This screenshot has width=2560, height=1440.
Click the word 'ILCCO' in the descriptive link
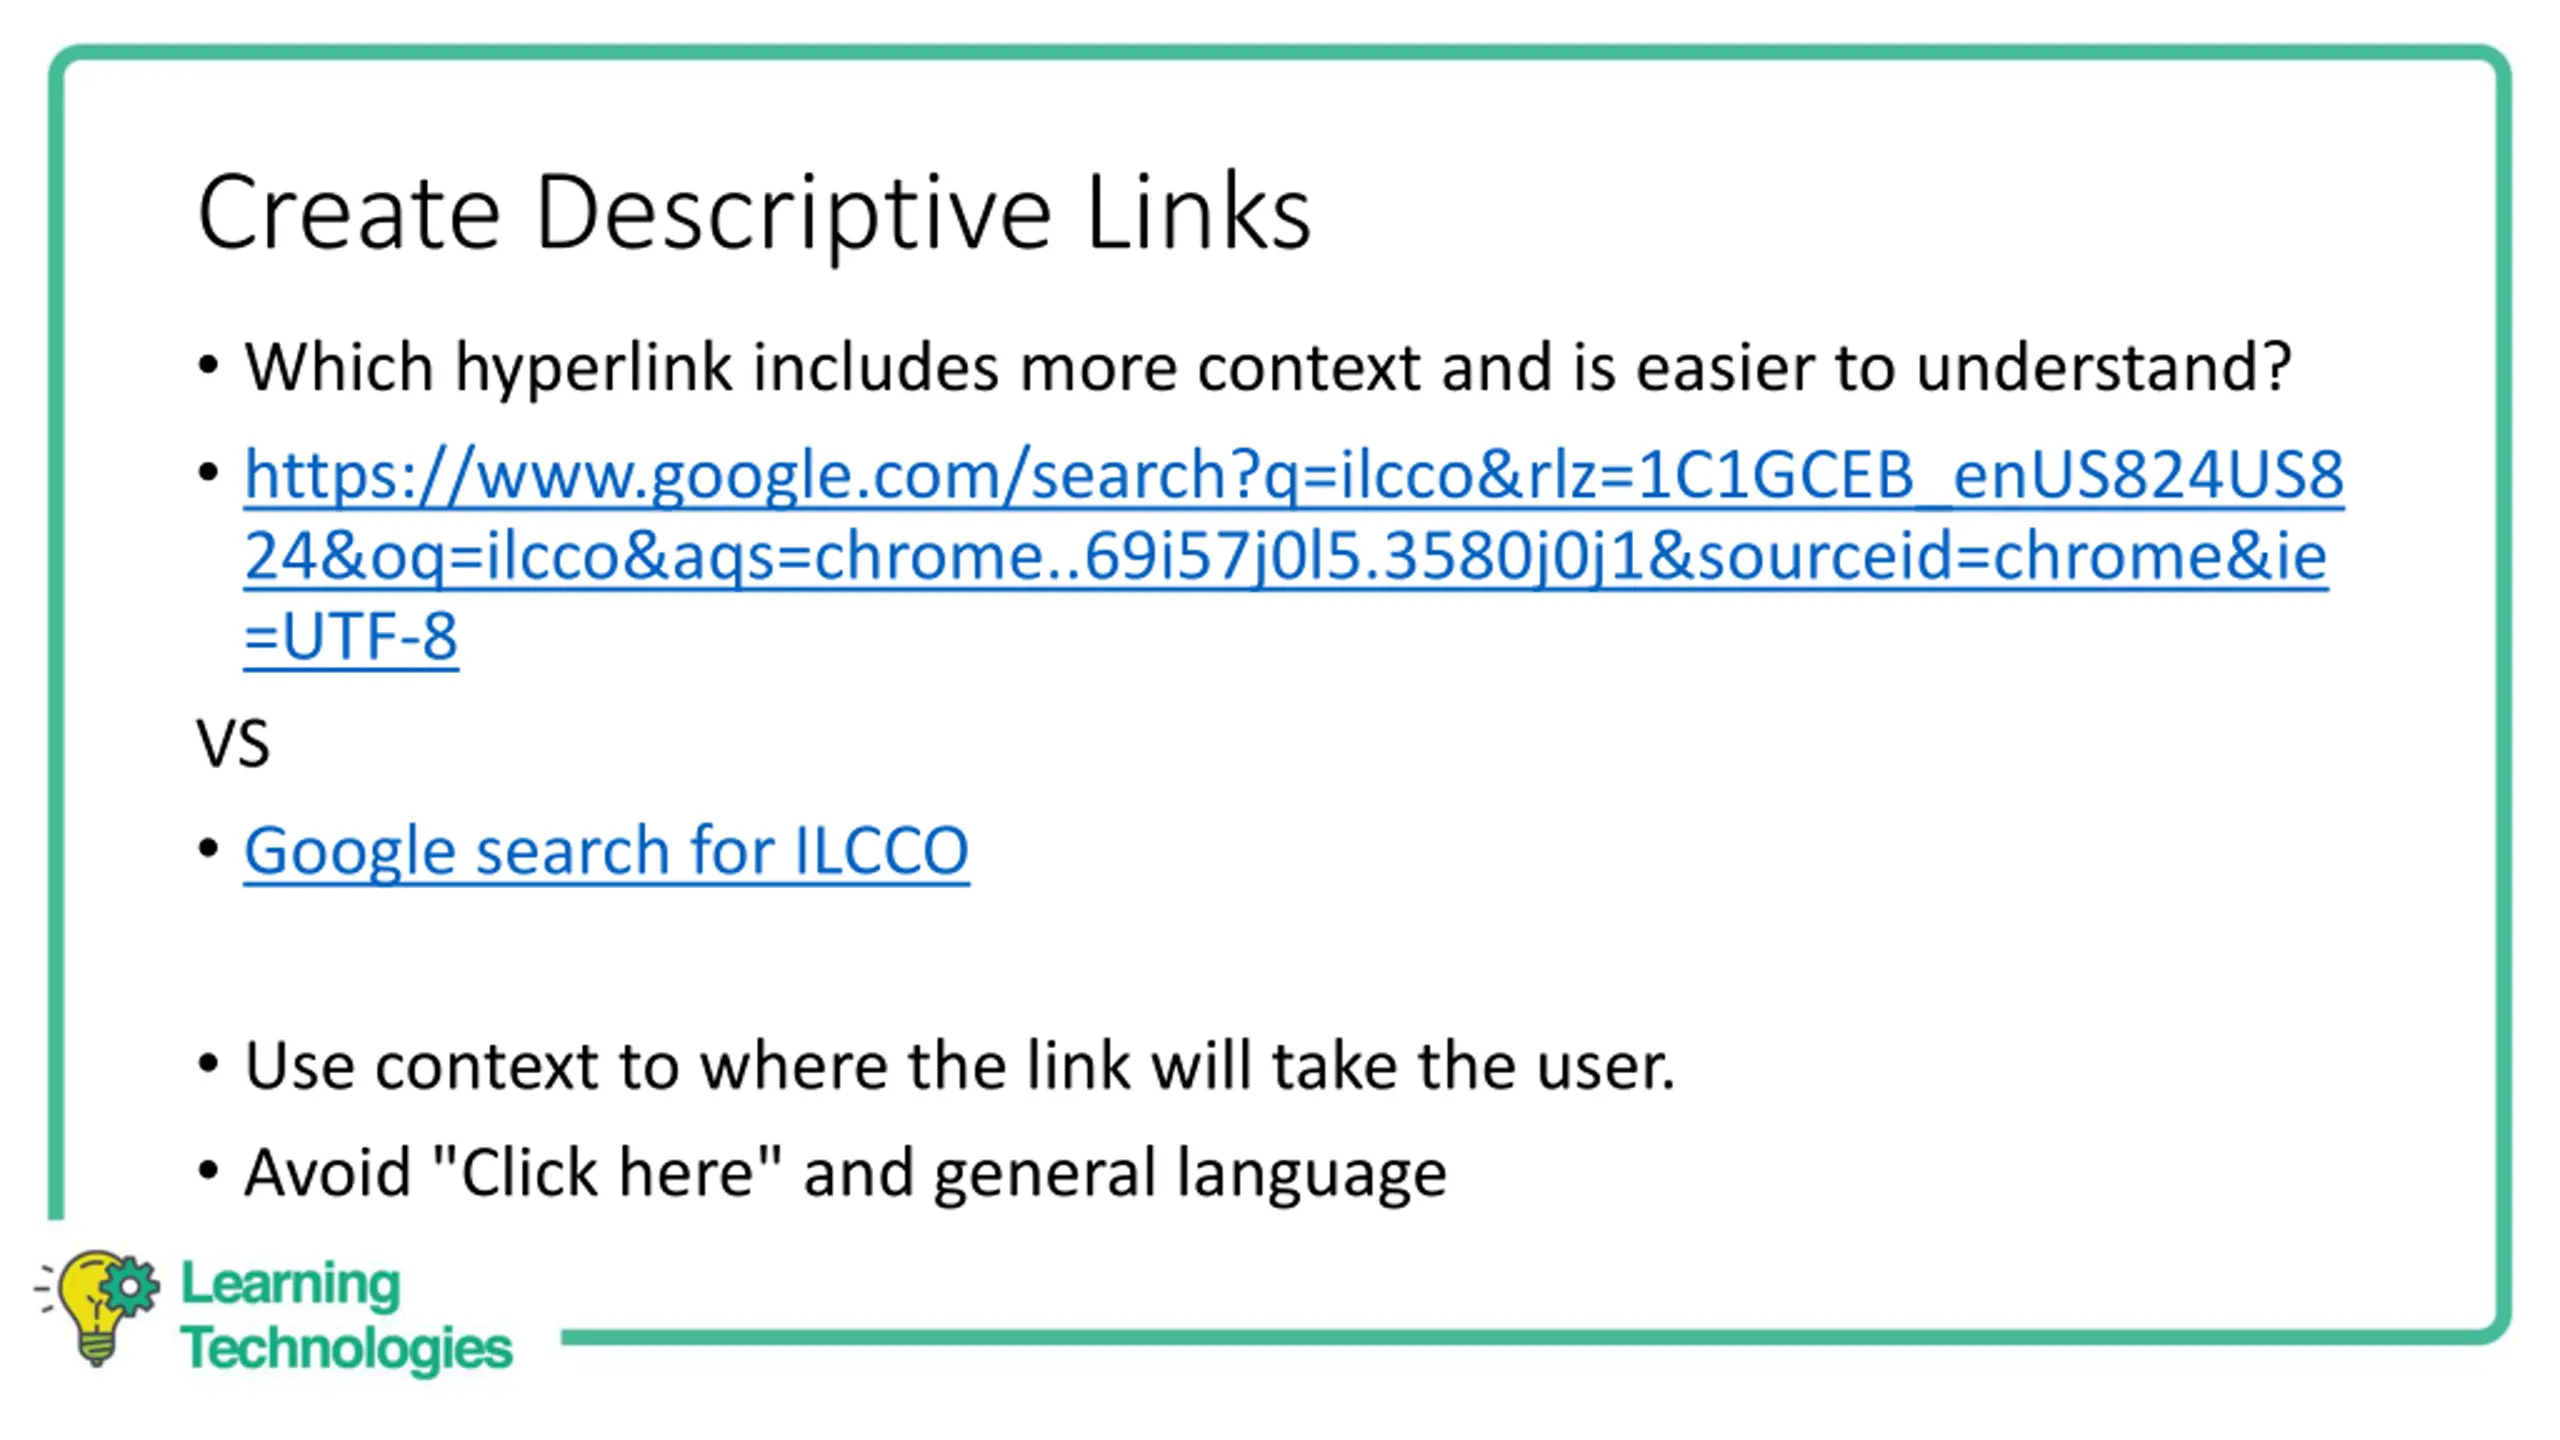pyautogui.click(x=881, y=850)
